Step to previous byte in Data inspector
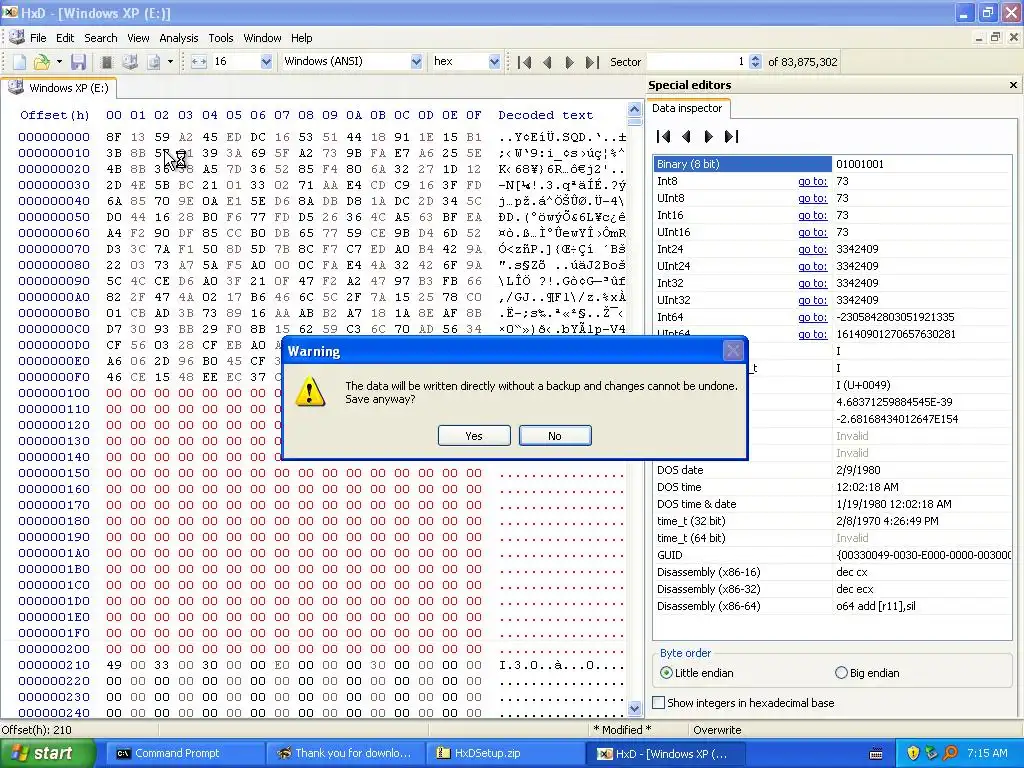 686,136
